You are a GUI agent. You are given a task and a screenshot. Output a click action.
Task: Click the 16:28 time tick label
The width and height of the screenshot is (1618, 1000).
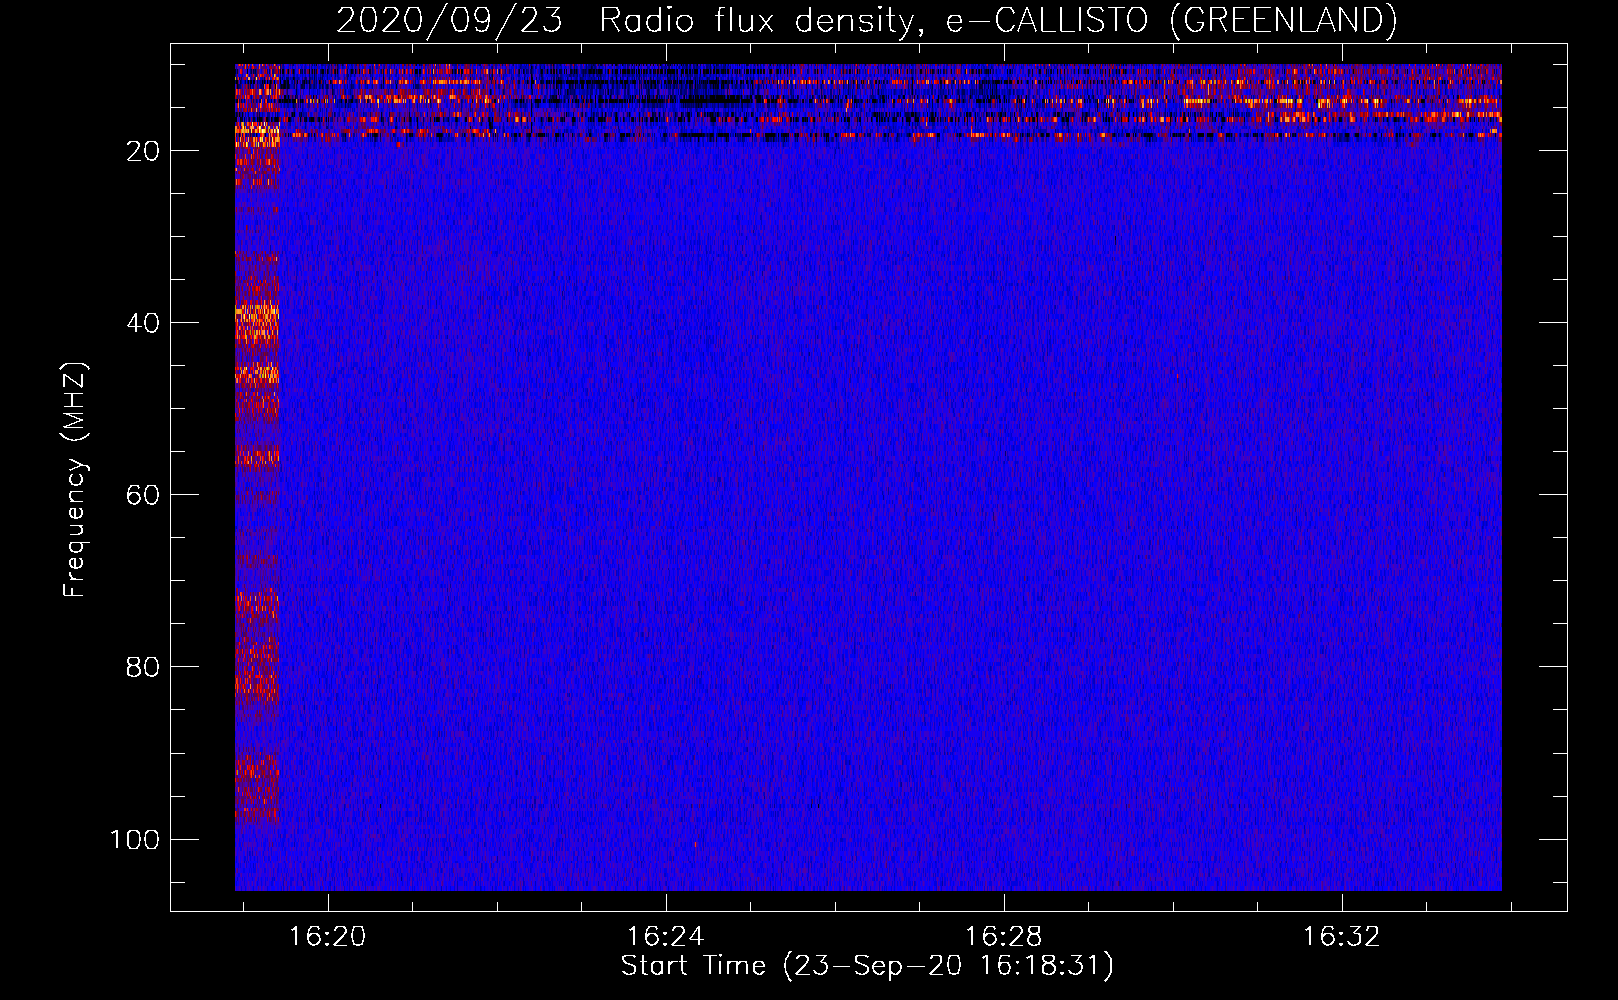(1003, 937)
